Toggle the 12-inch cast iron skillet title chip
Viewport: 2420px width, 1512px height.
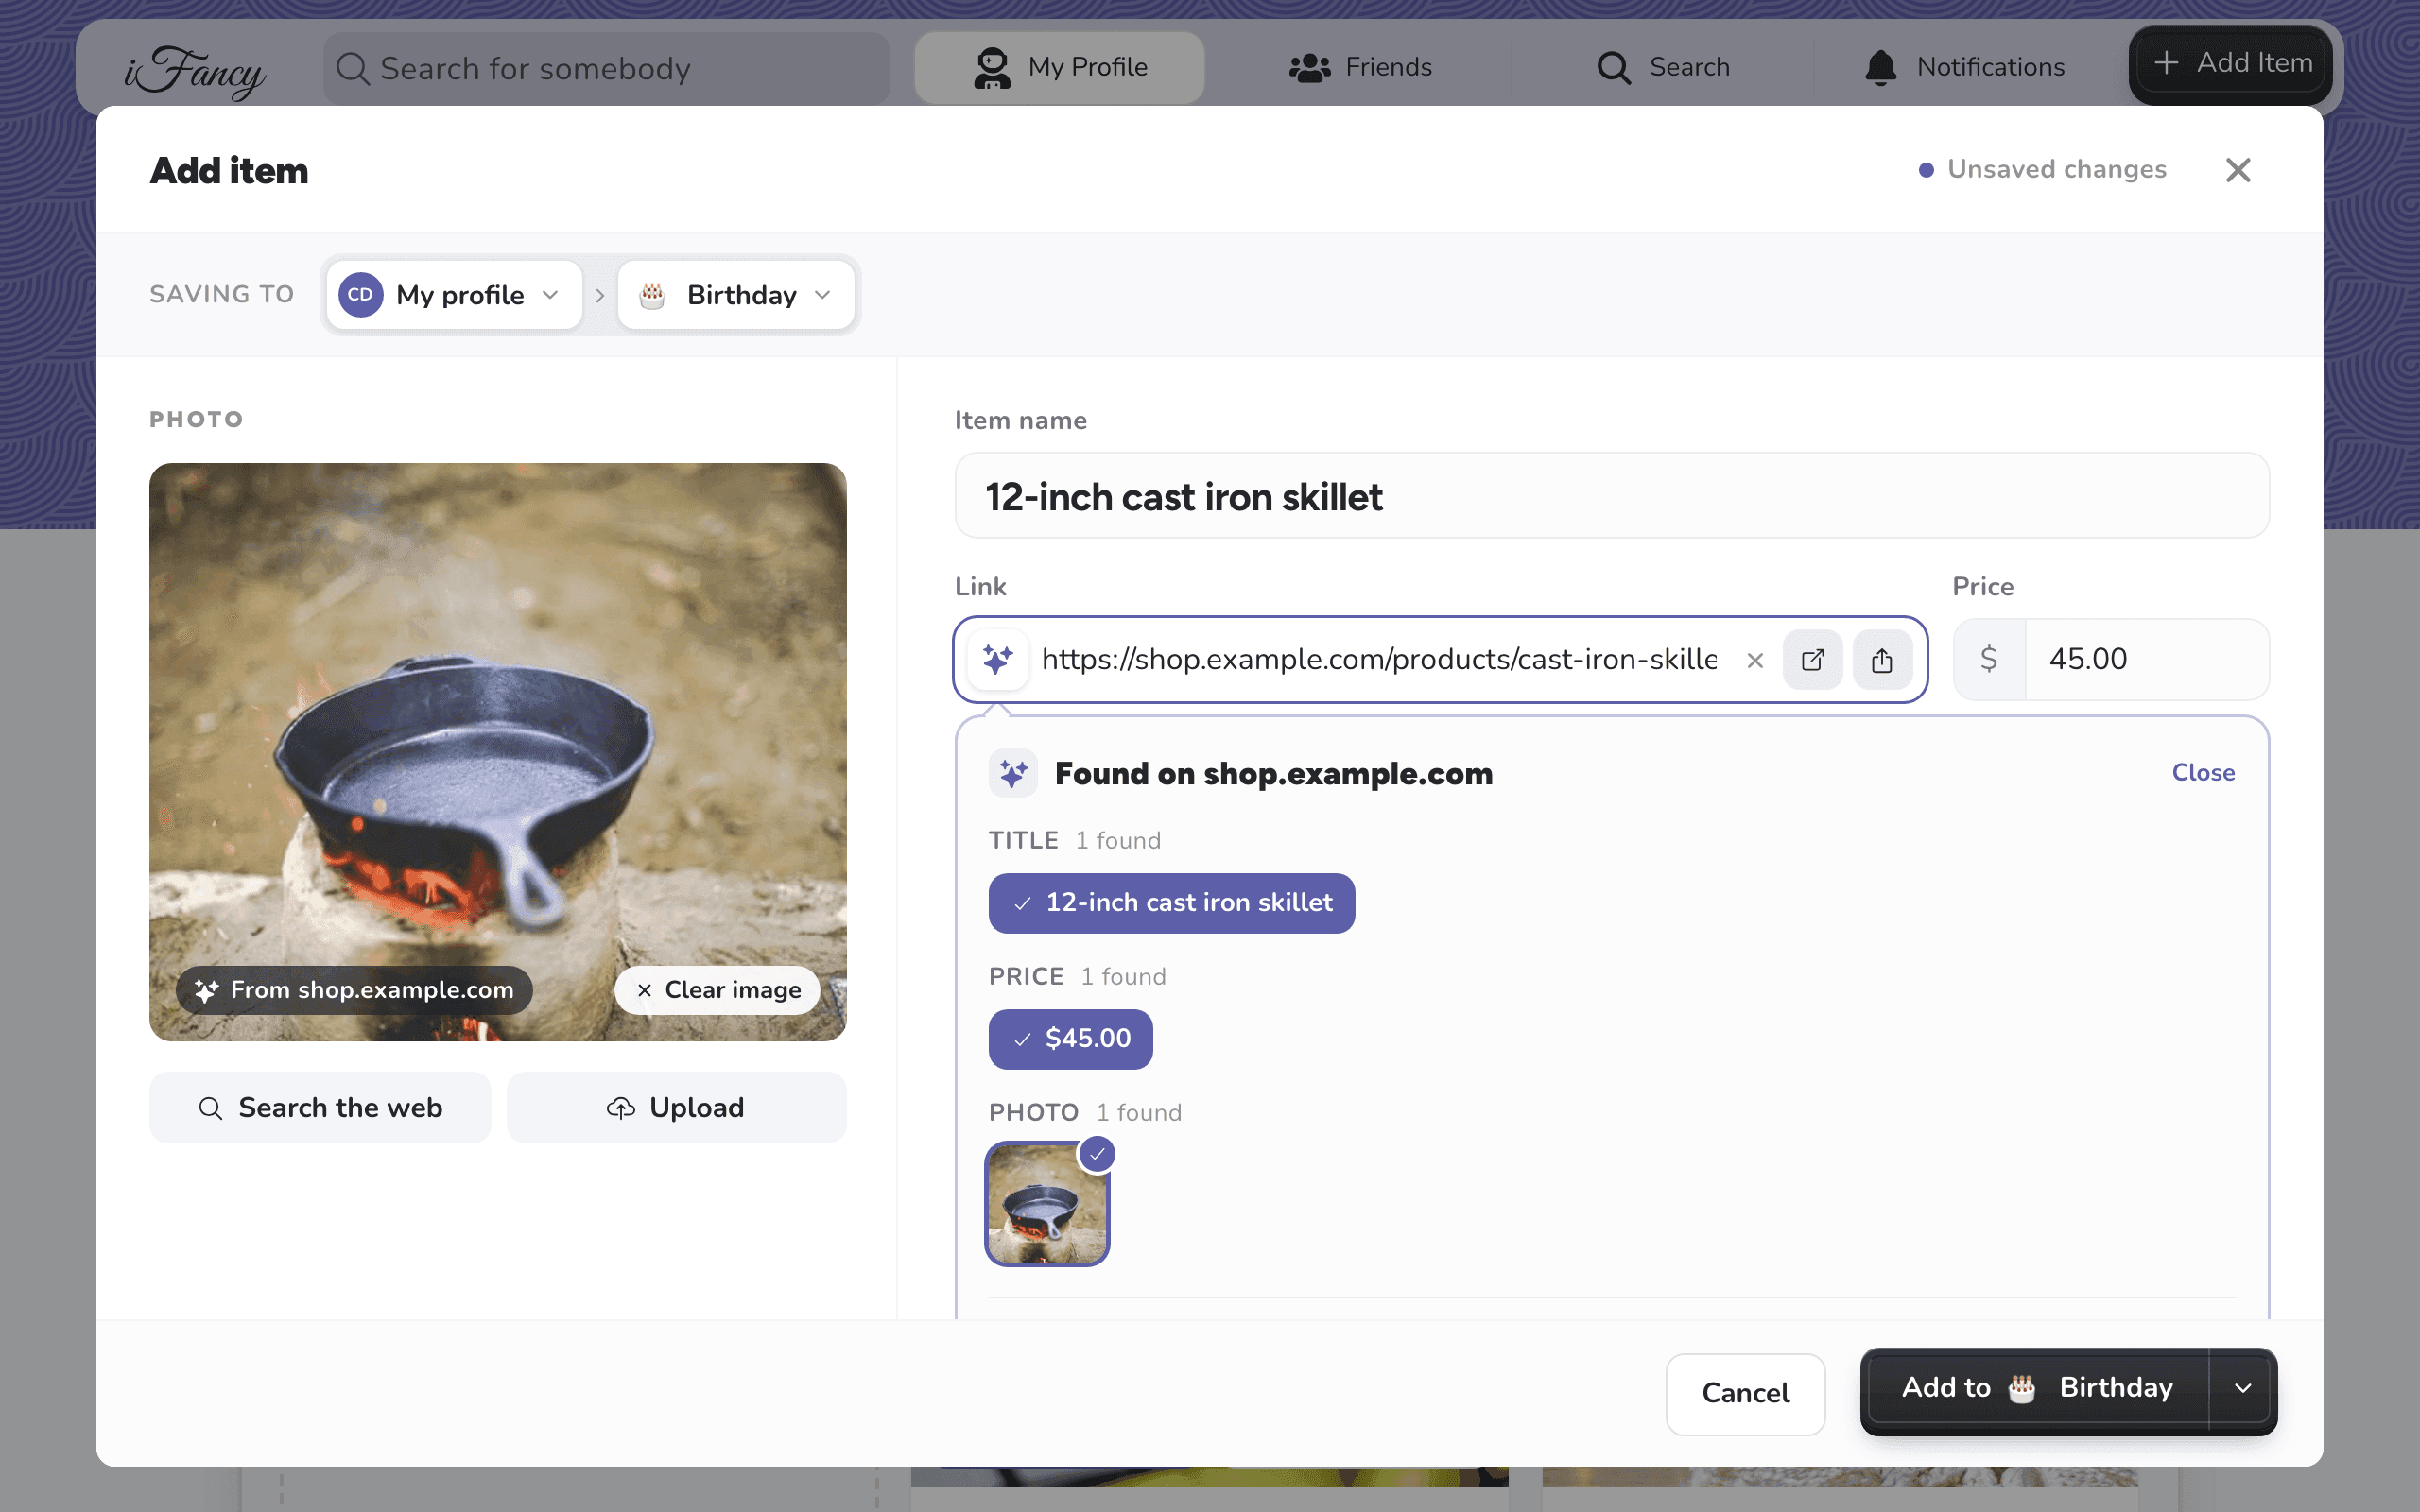1171,903
